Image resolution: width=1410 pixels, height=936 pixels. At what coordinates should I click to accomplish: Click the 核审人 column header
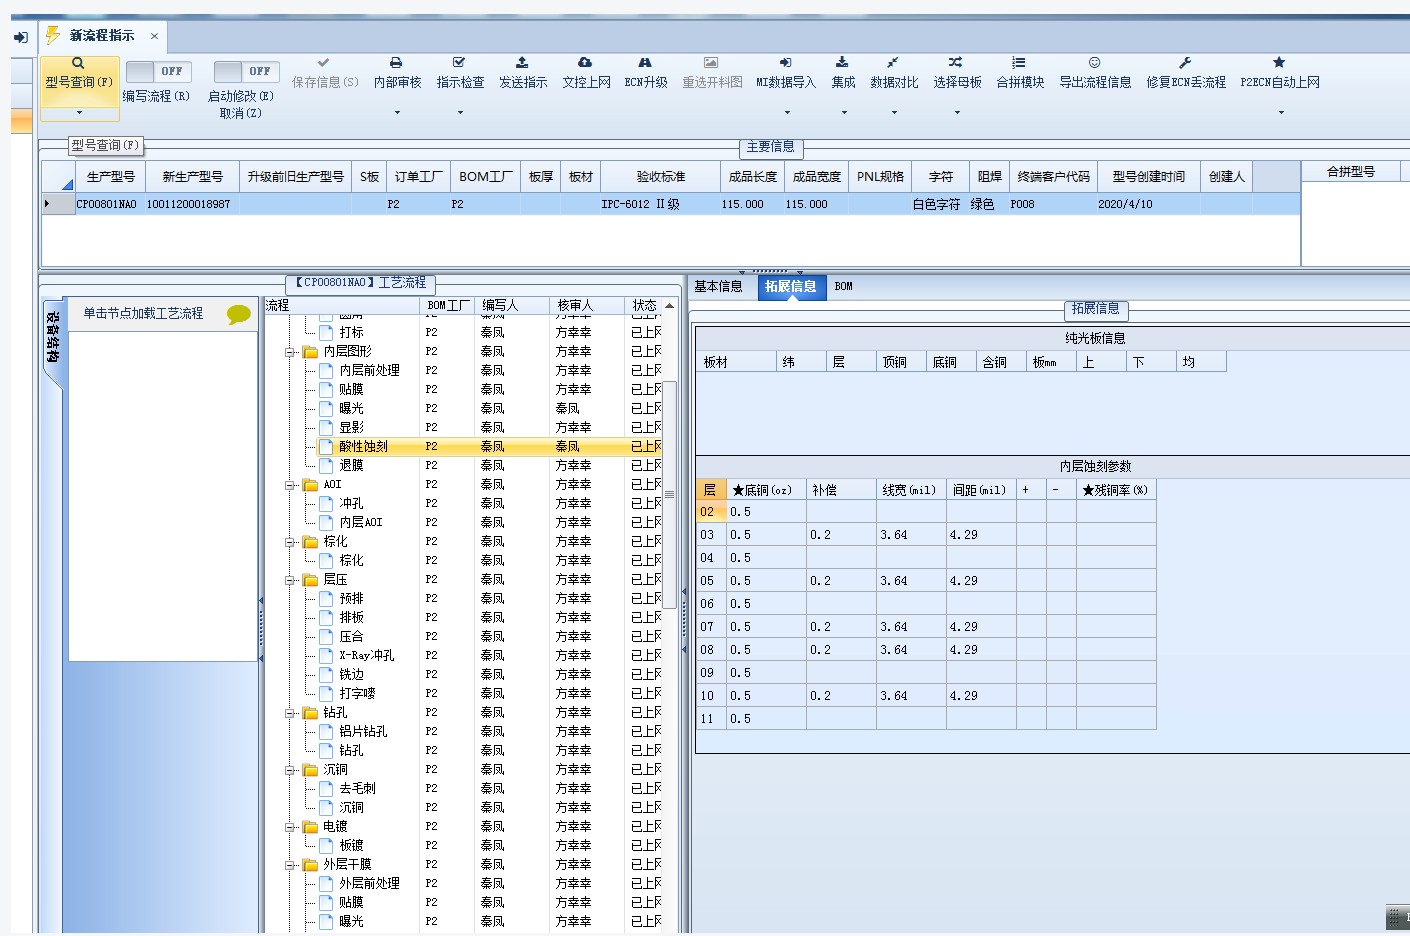pyautogui.click(x=586, y=305)
